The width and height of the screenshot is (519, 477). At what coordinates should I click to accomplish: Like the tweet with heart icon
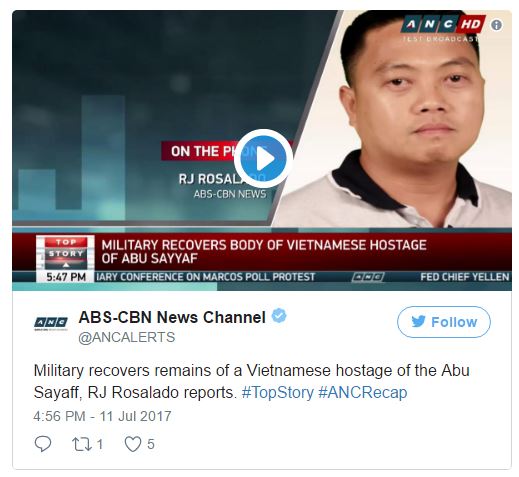133,444
